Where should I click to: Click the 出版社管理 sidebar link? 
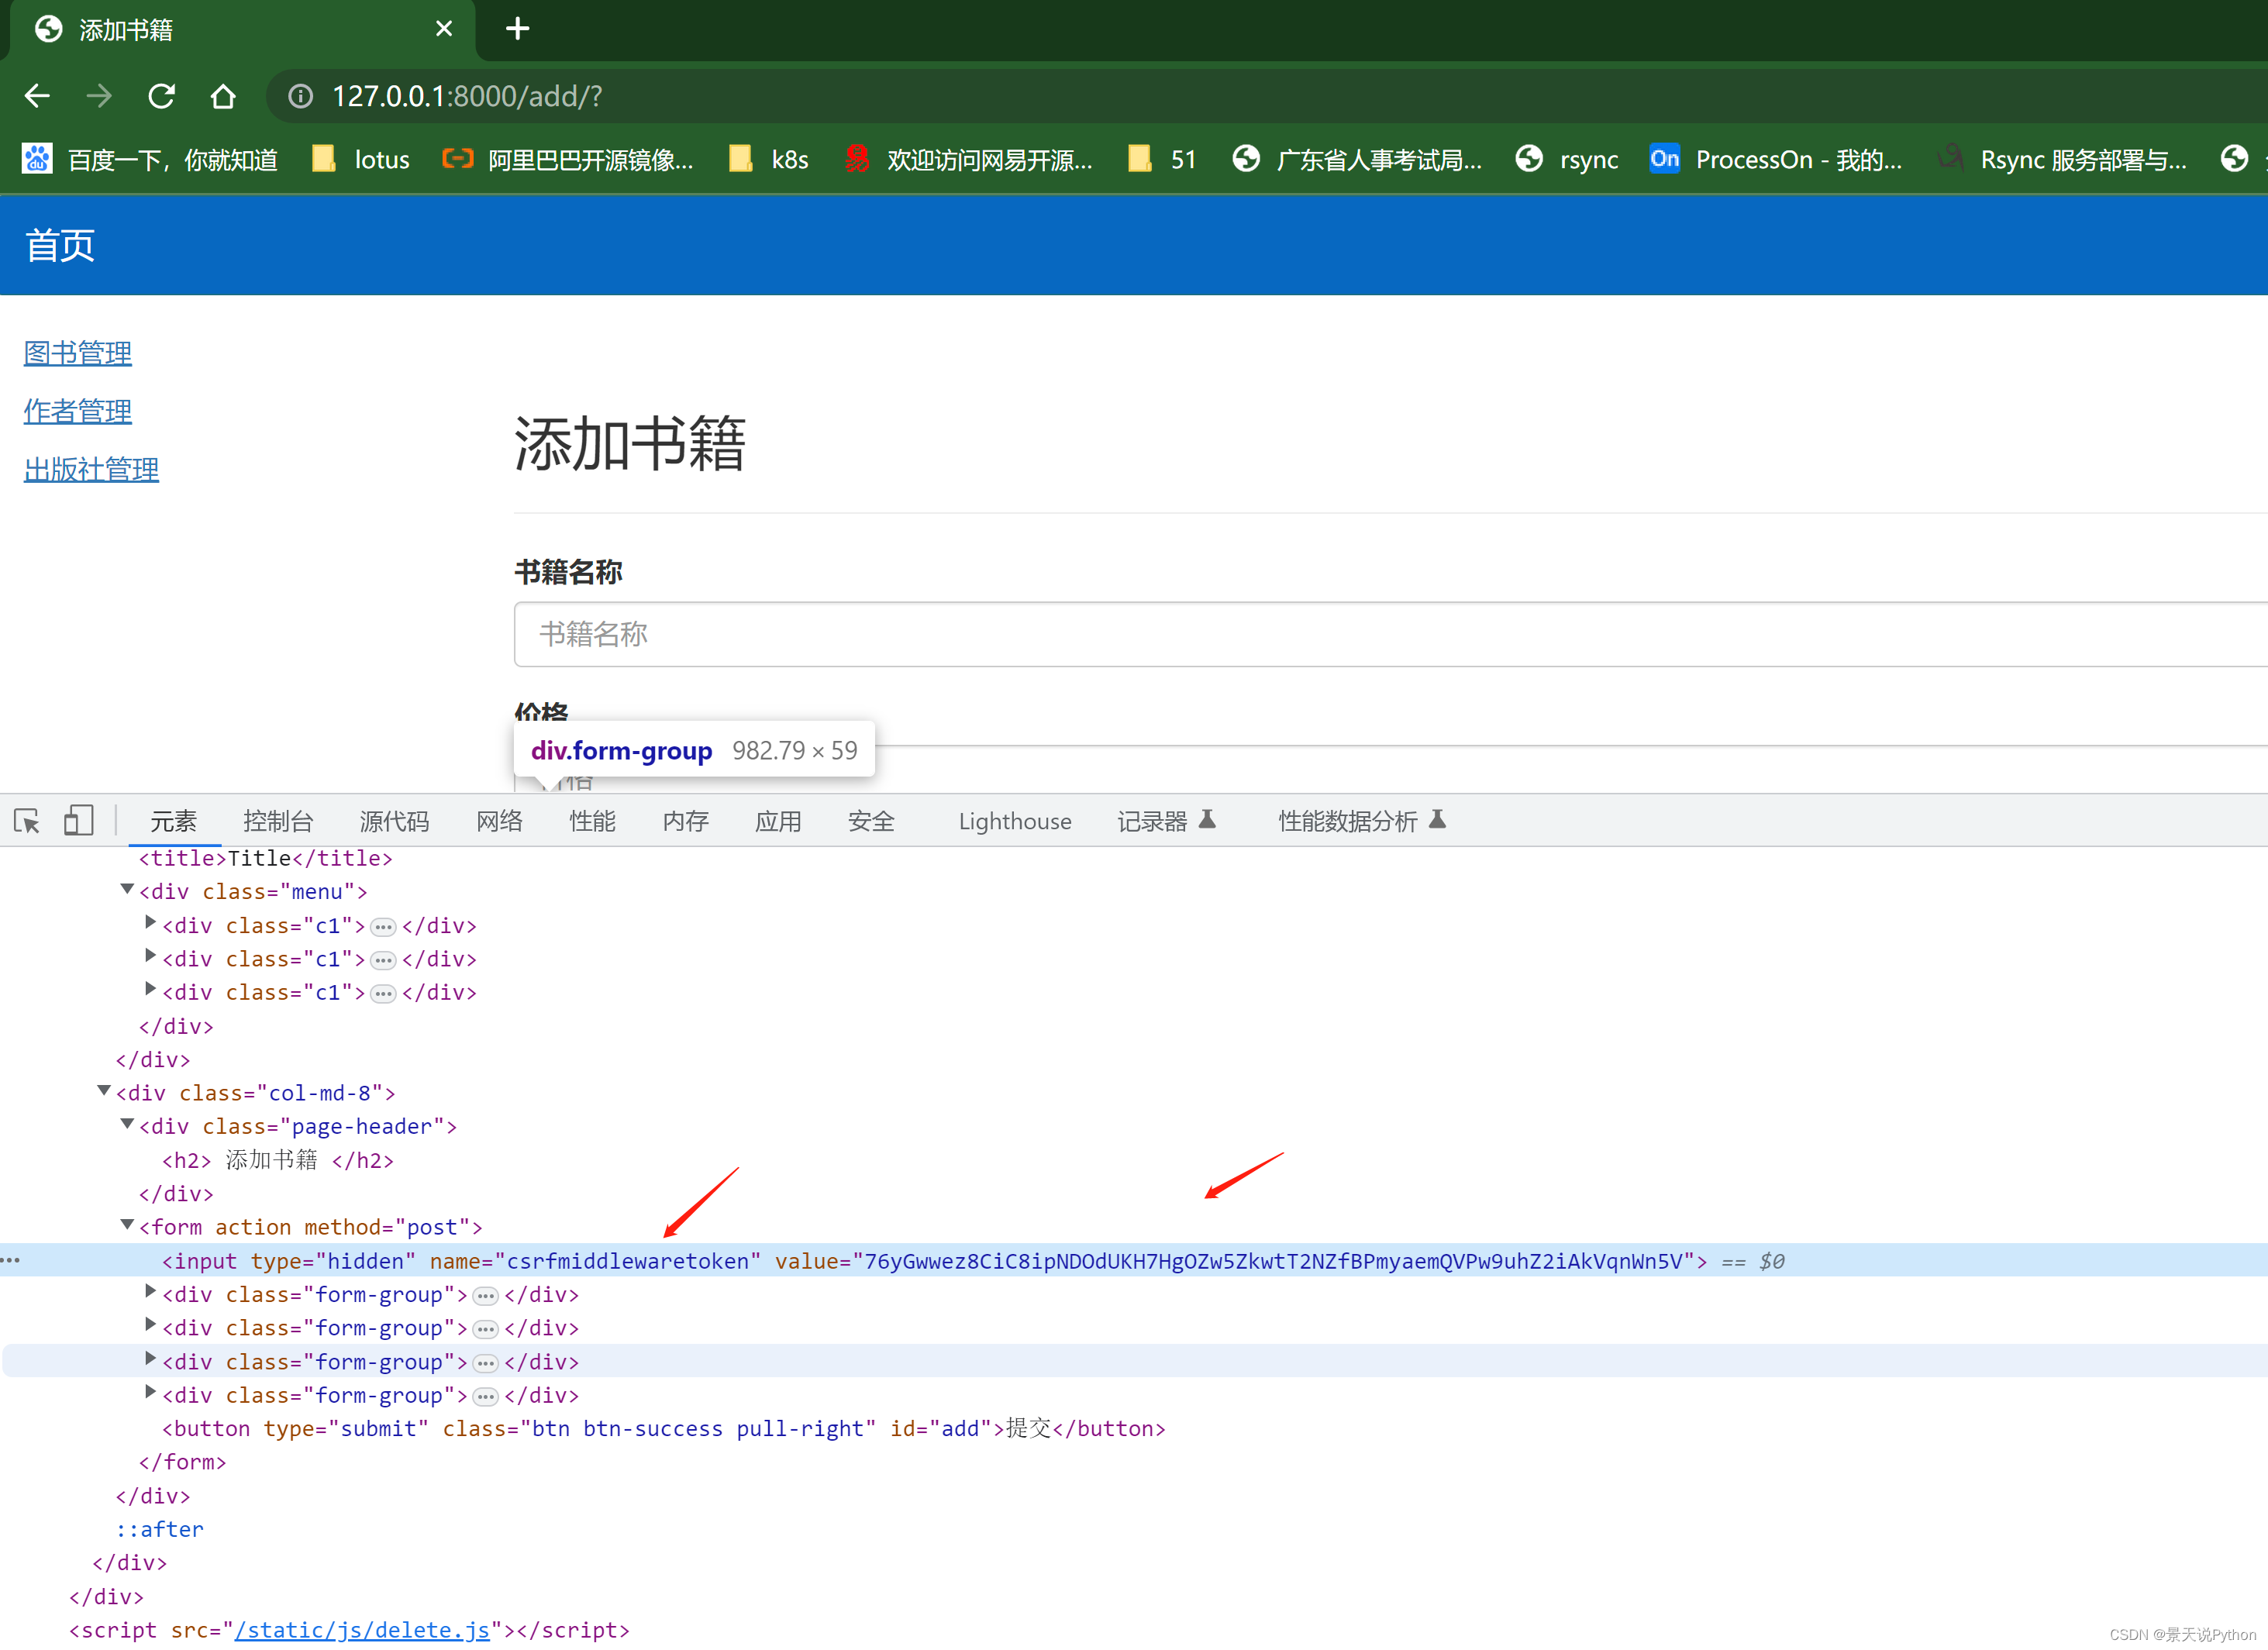pos(91,469)
